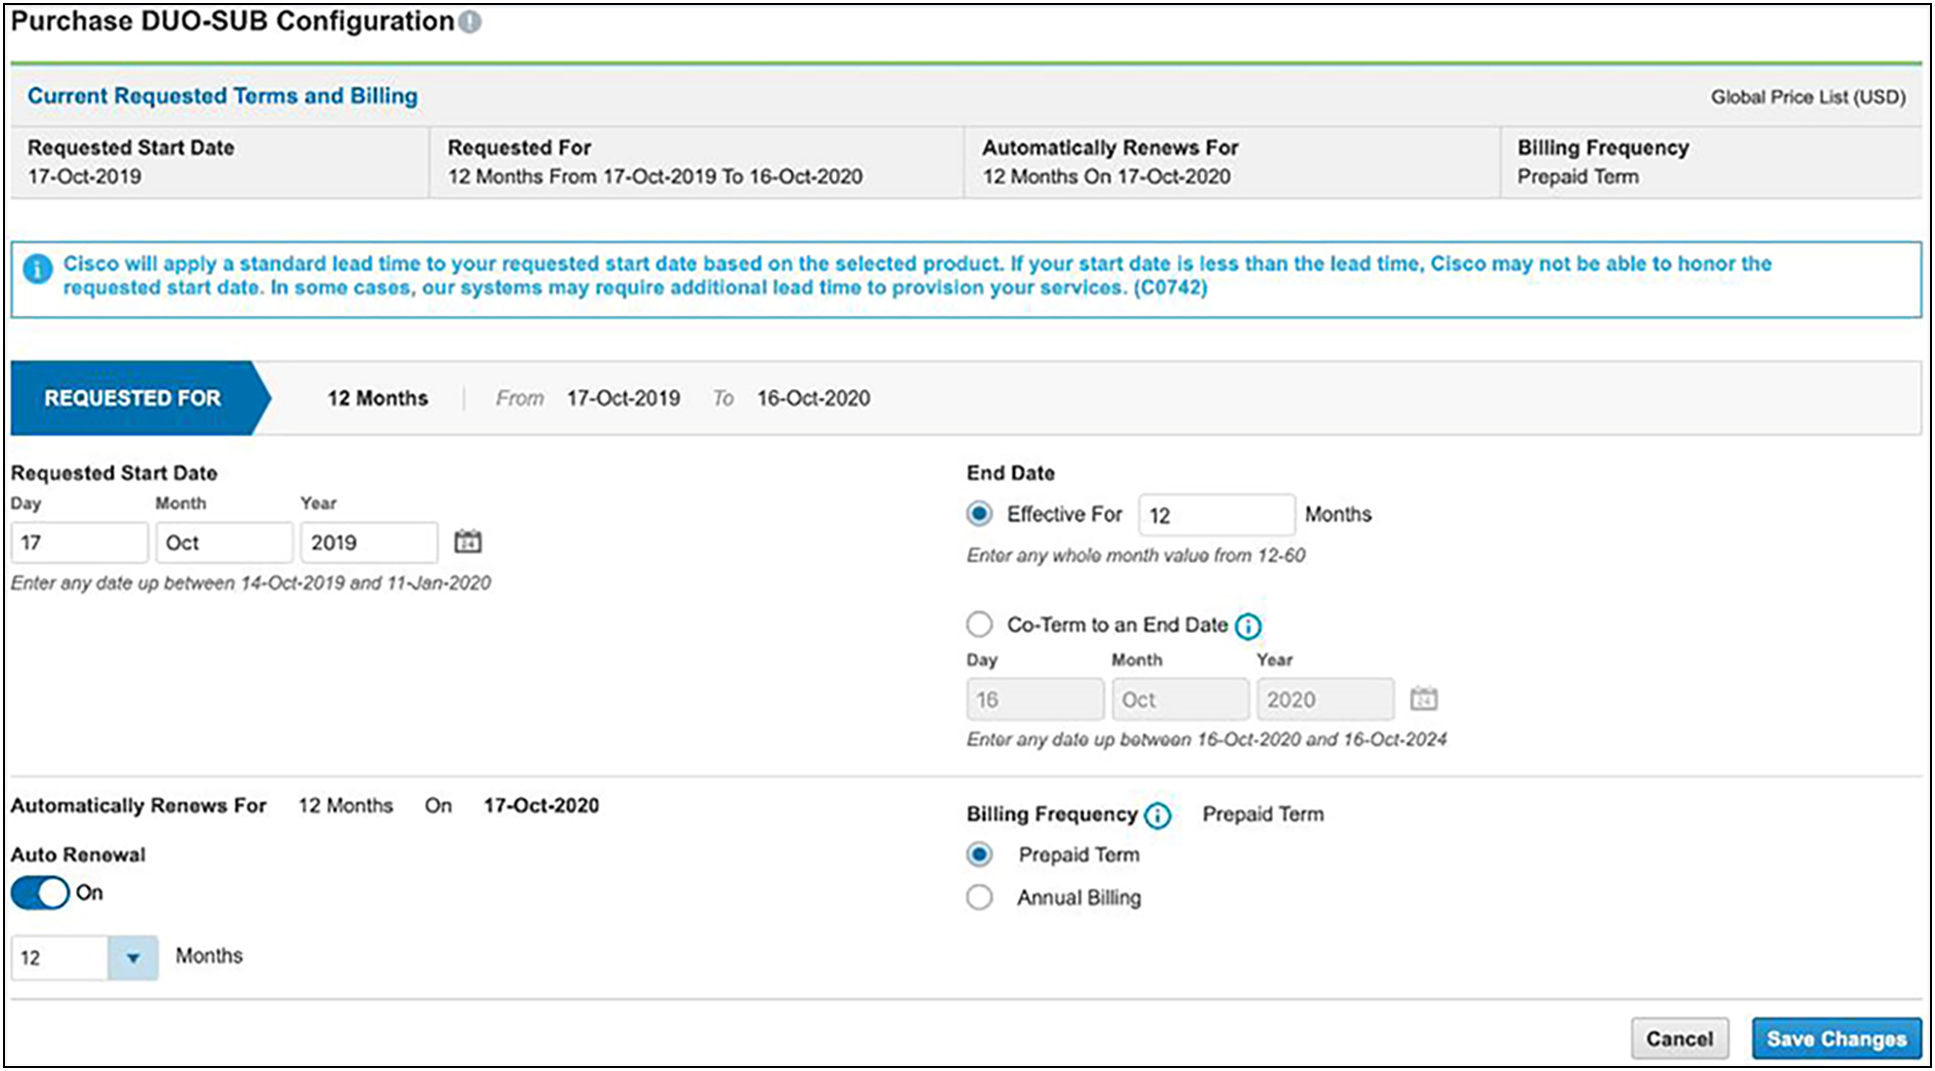Click the Co-Term Day field showing 16
Screen dimensions: 1935x1071
(1036, 700)
